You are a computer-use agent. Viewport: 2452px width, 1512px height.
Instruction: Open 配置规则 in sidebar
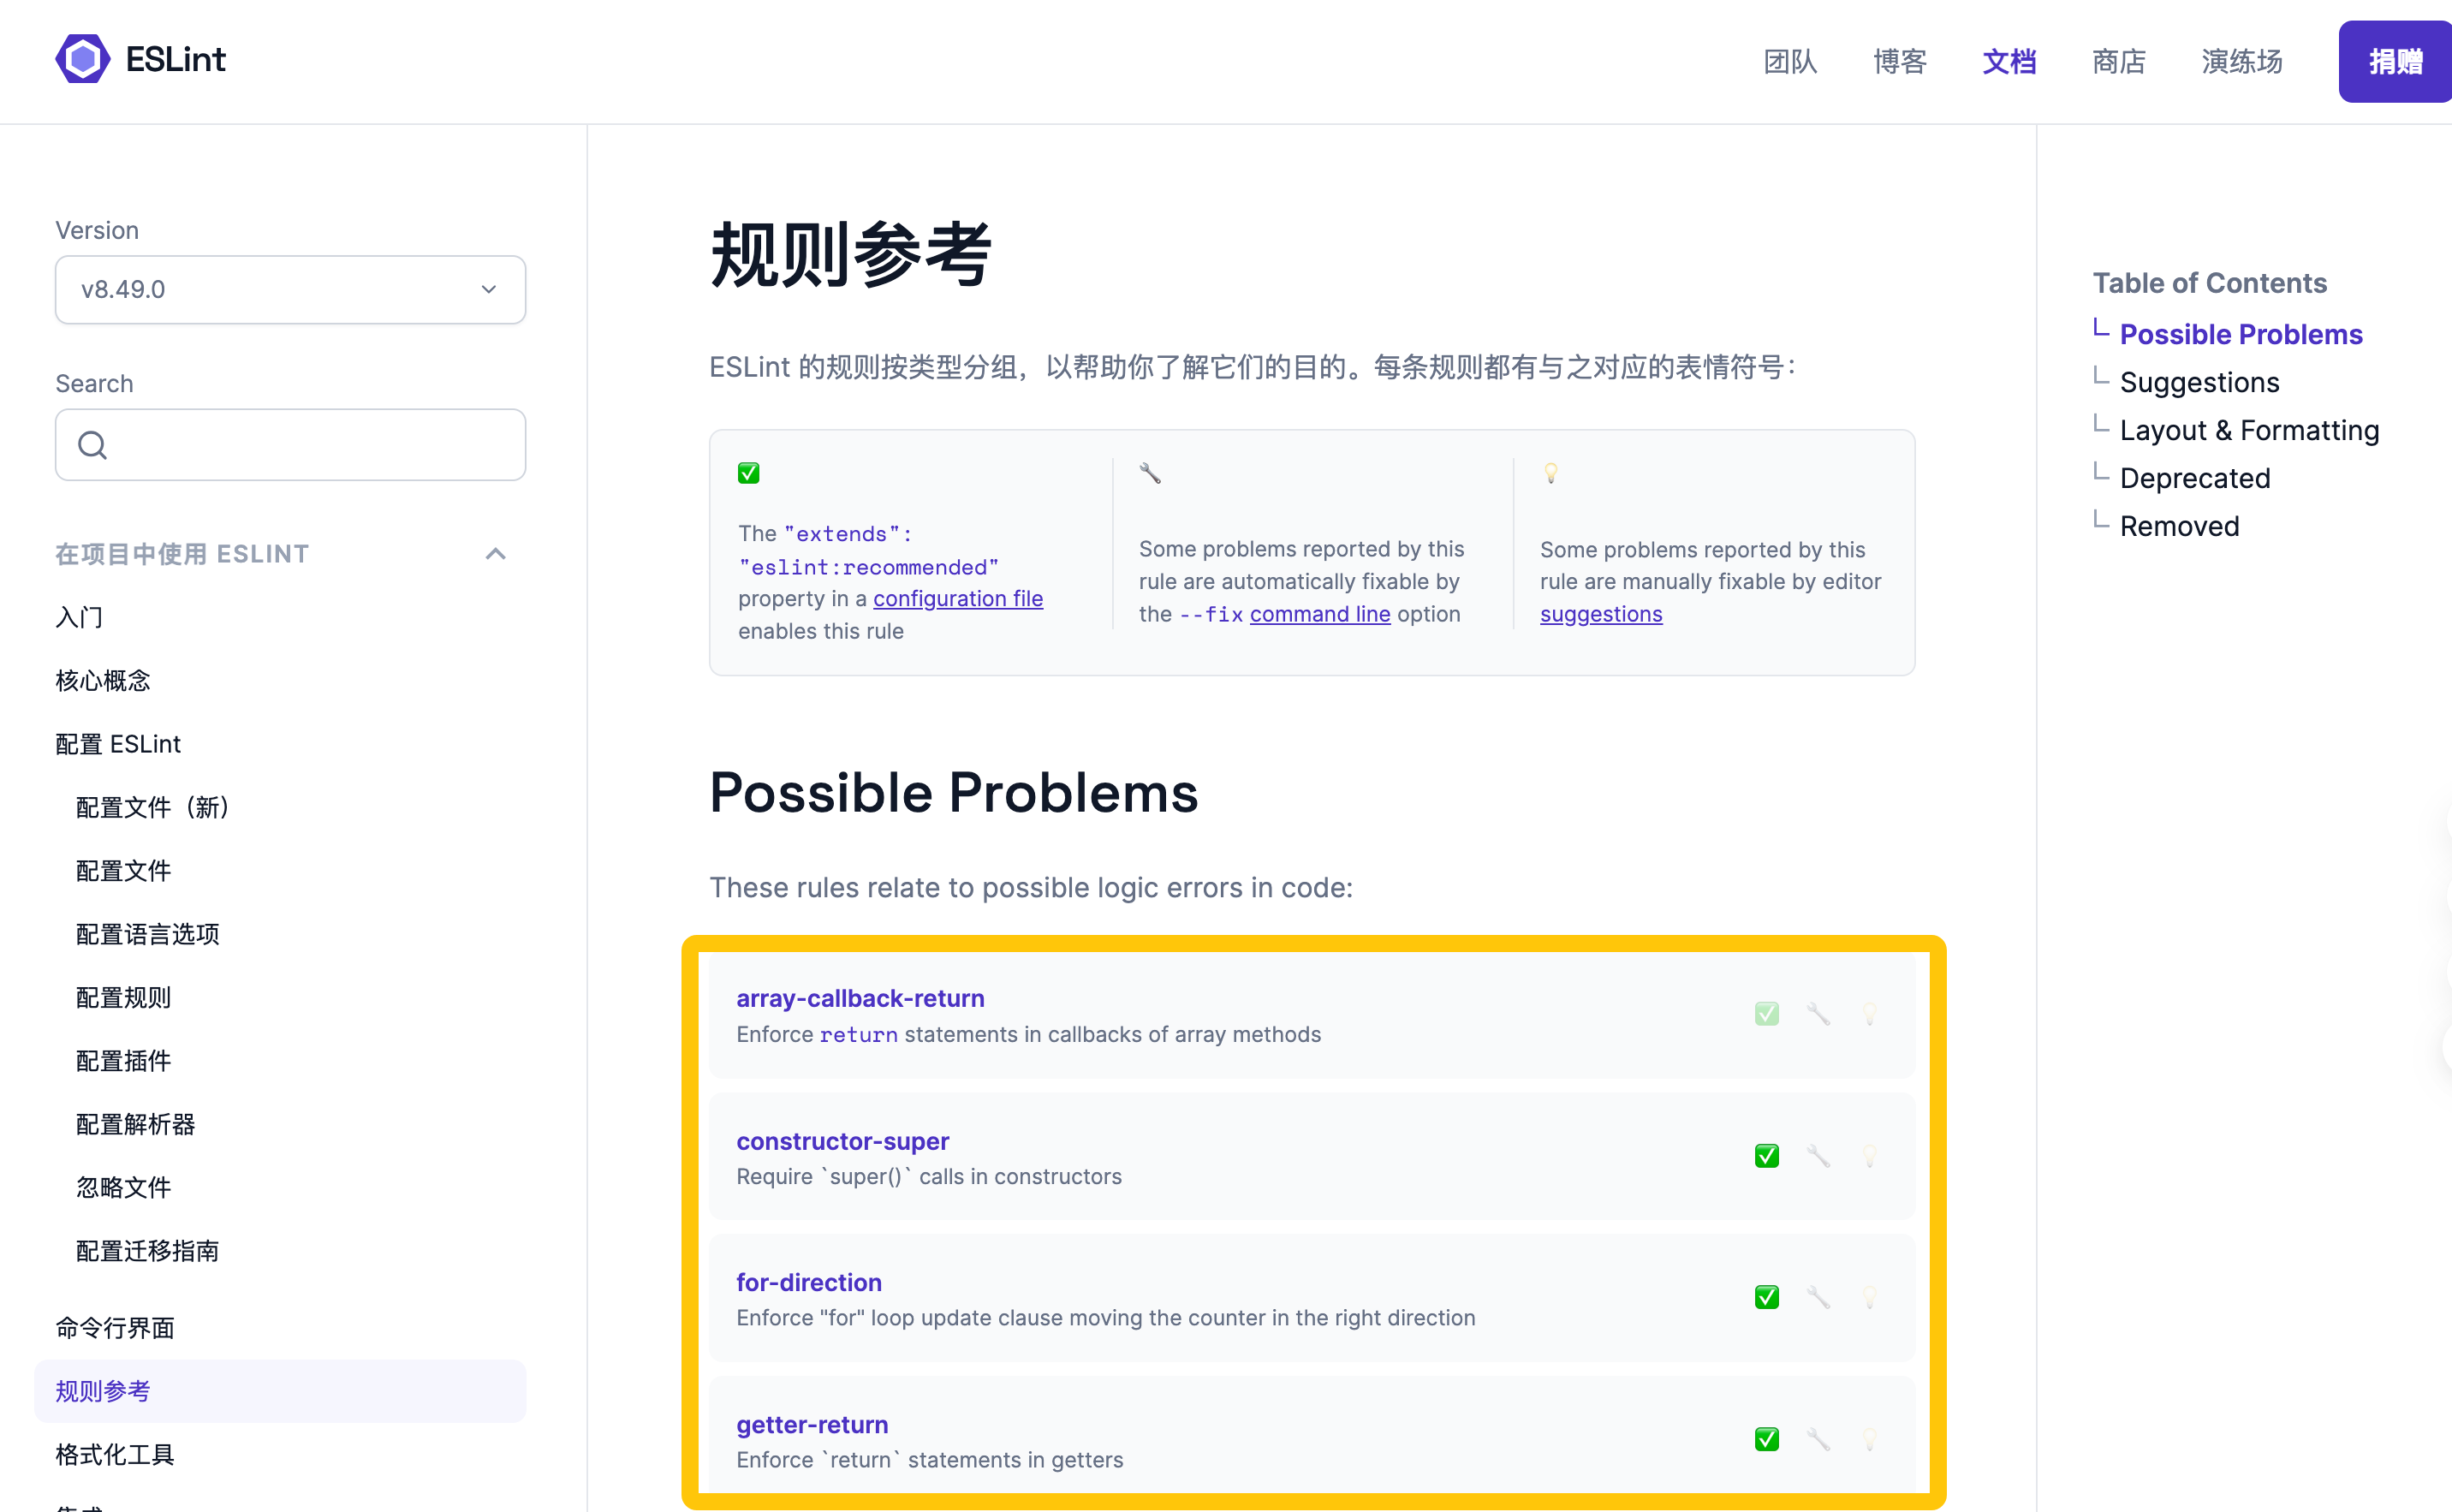(124, 997)
